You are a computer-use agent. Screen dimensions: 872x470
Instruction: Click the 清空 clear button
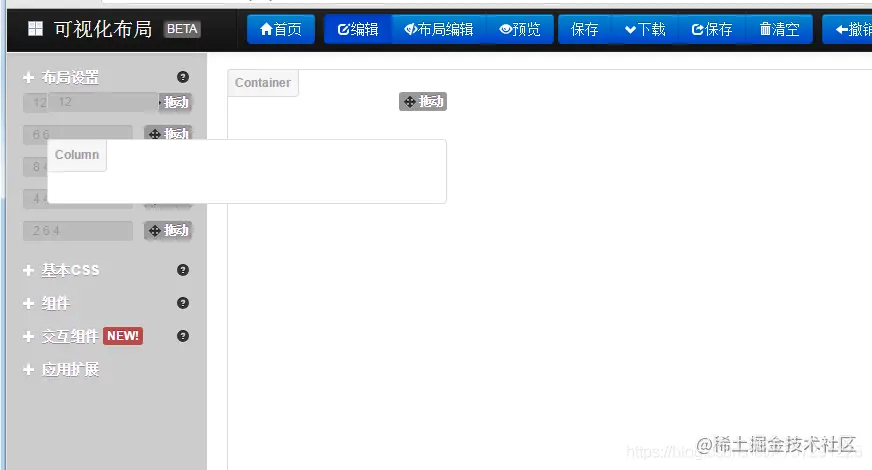pyautogui.click(x=780, y=29)
